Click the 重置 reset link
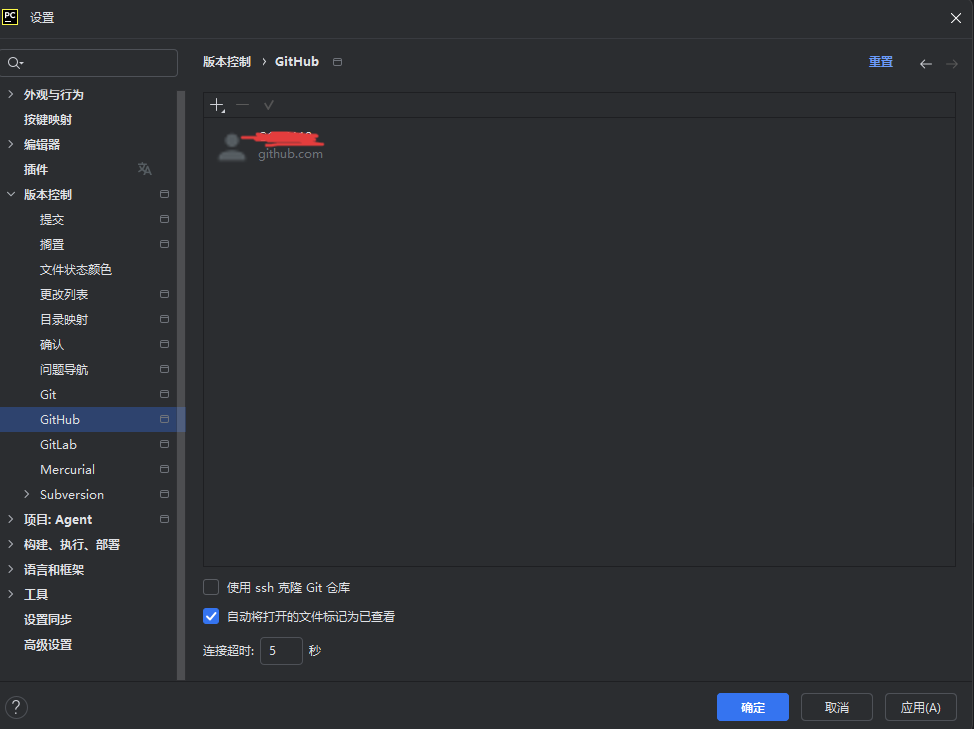The image size is (974, 729). (880, 61)
